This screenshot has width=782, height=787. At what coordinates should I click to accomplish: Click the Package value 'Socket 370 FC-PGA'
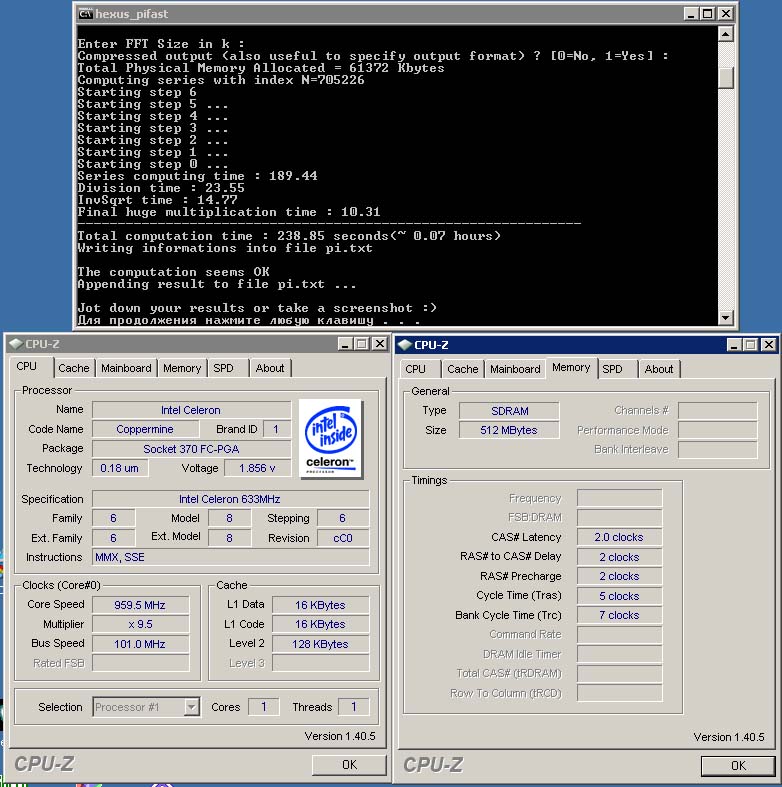191,449
